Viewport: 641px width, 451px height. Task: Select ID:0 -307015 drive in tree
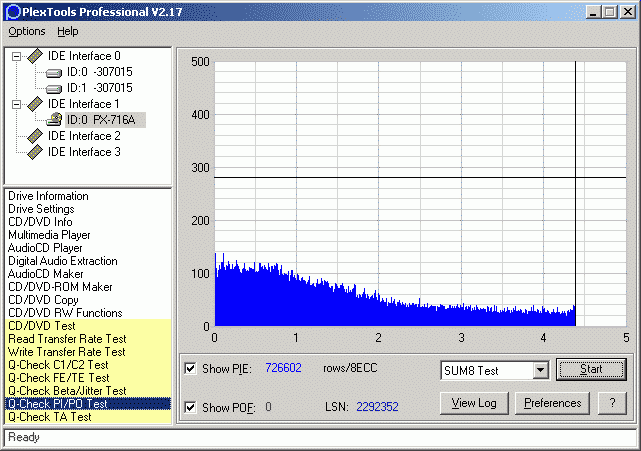100,72
